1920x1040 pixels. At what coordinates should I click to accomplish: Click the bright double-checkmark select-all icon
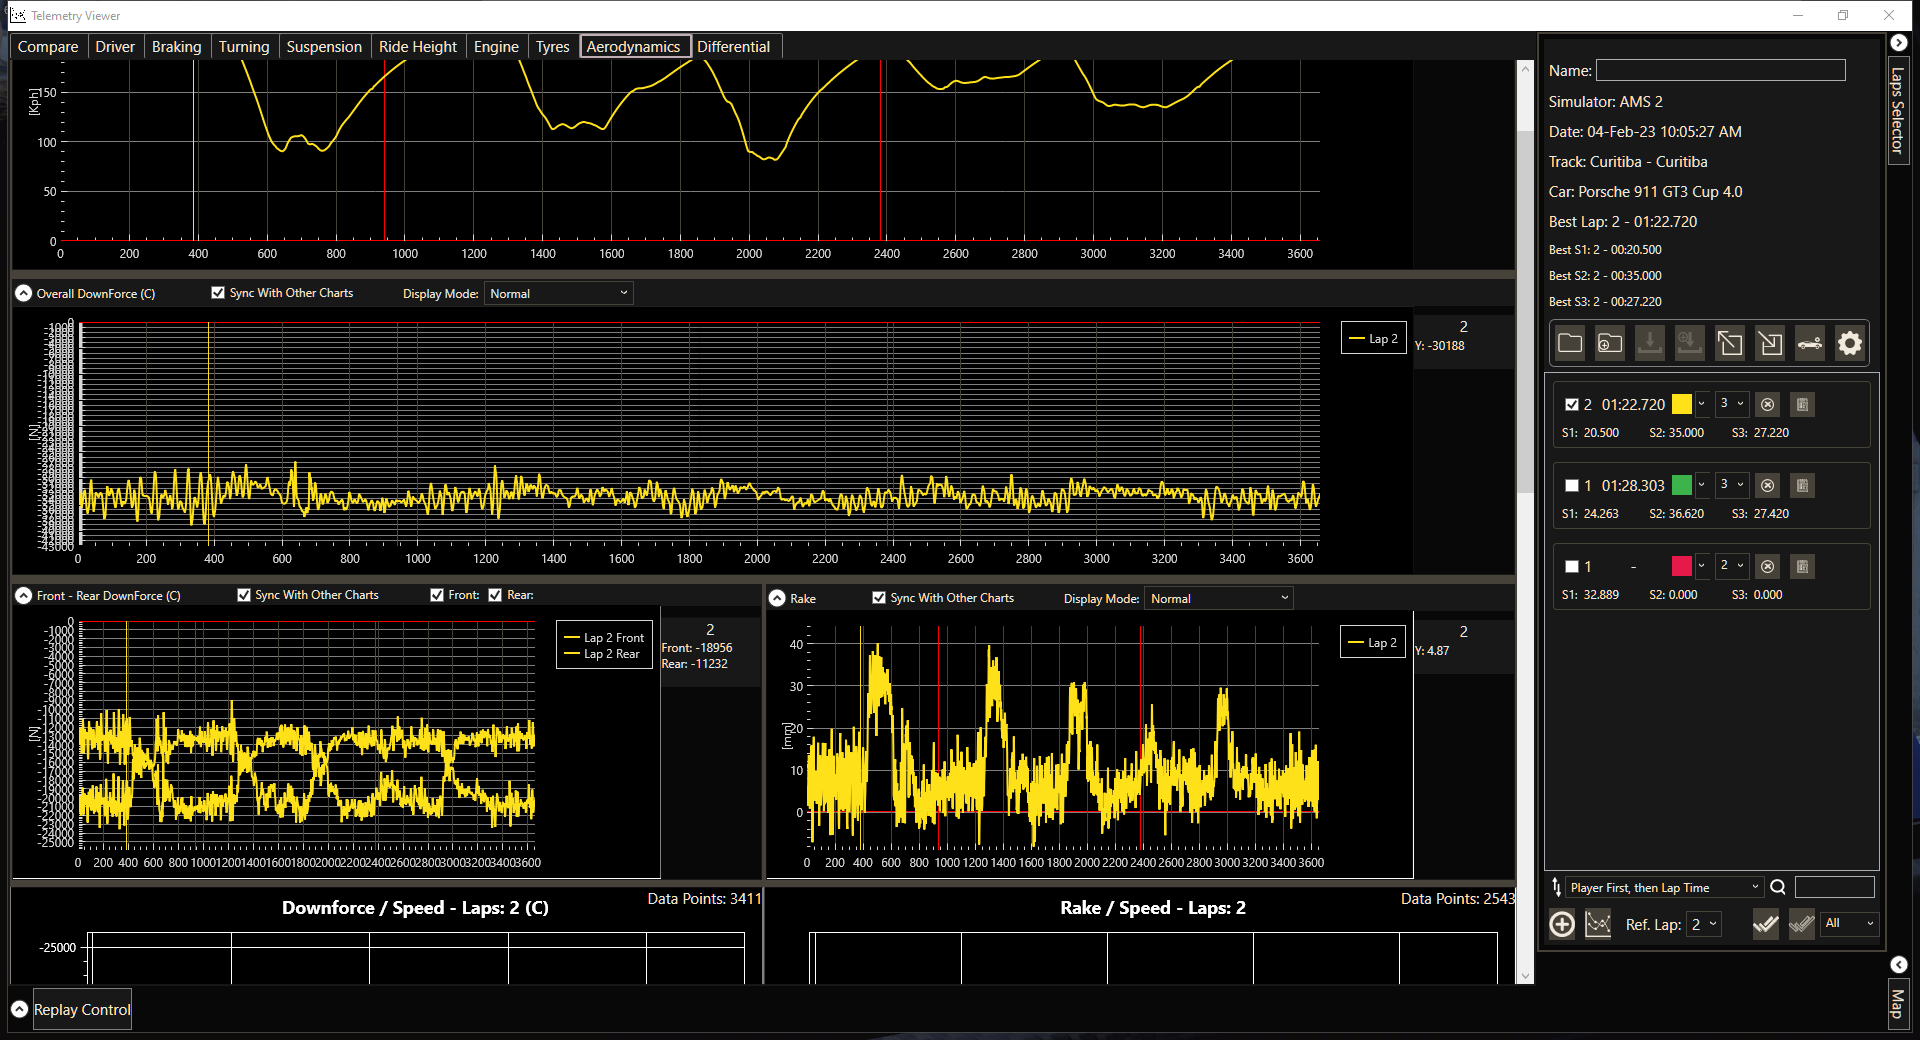coord(1765,924)
